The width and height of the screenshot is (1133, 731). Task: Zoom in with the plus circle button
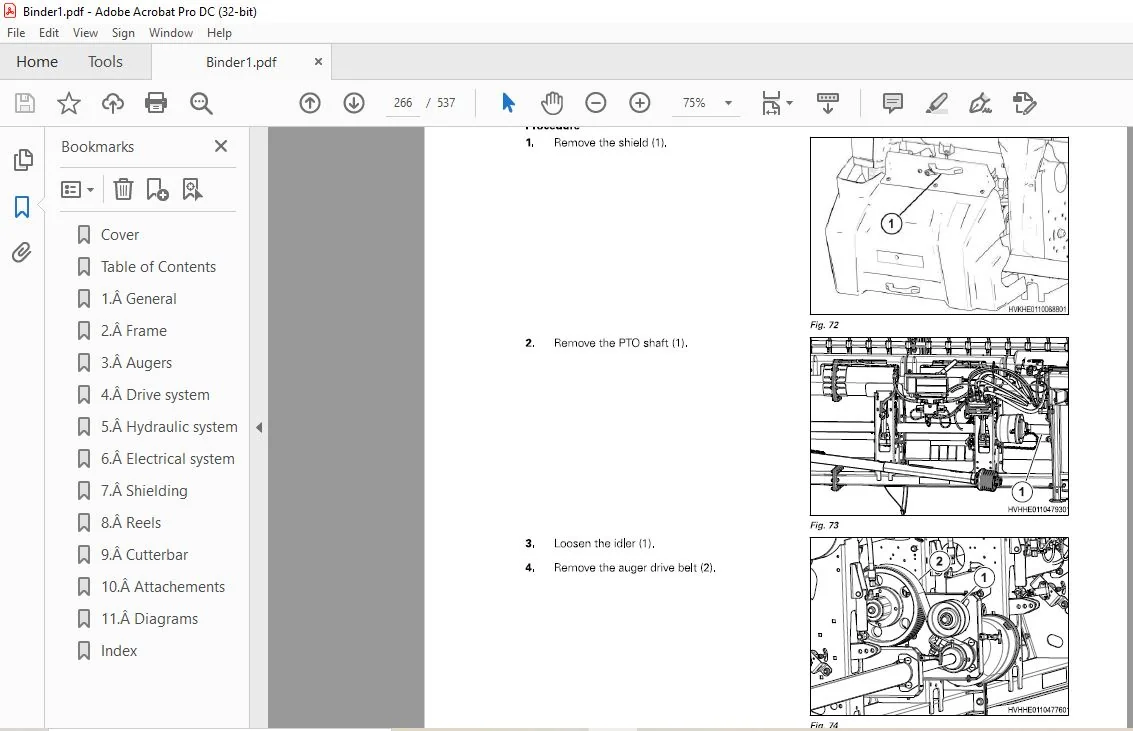click(639, 103)
